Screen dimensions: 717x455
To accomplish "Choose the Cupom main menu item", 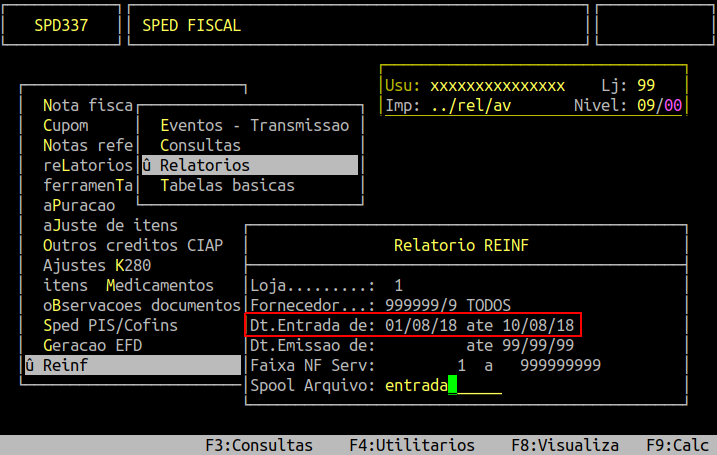I will (x=66, y=126).
